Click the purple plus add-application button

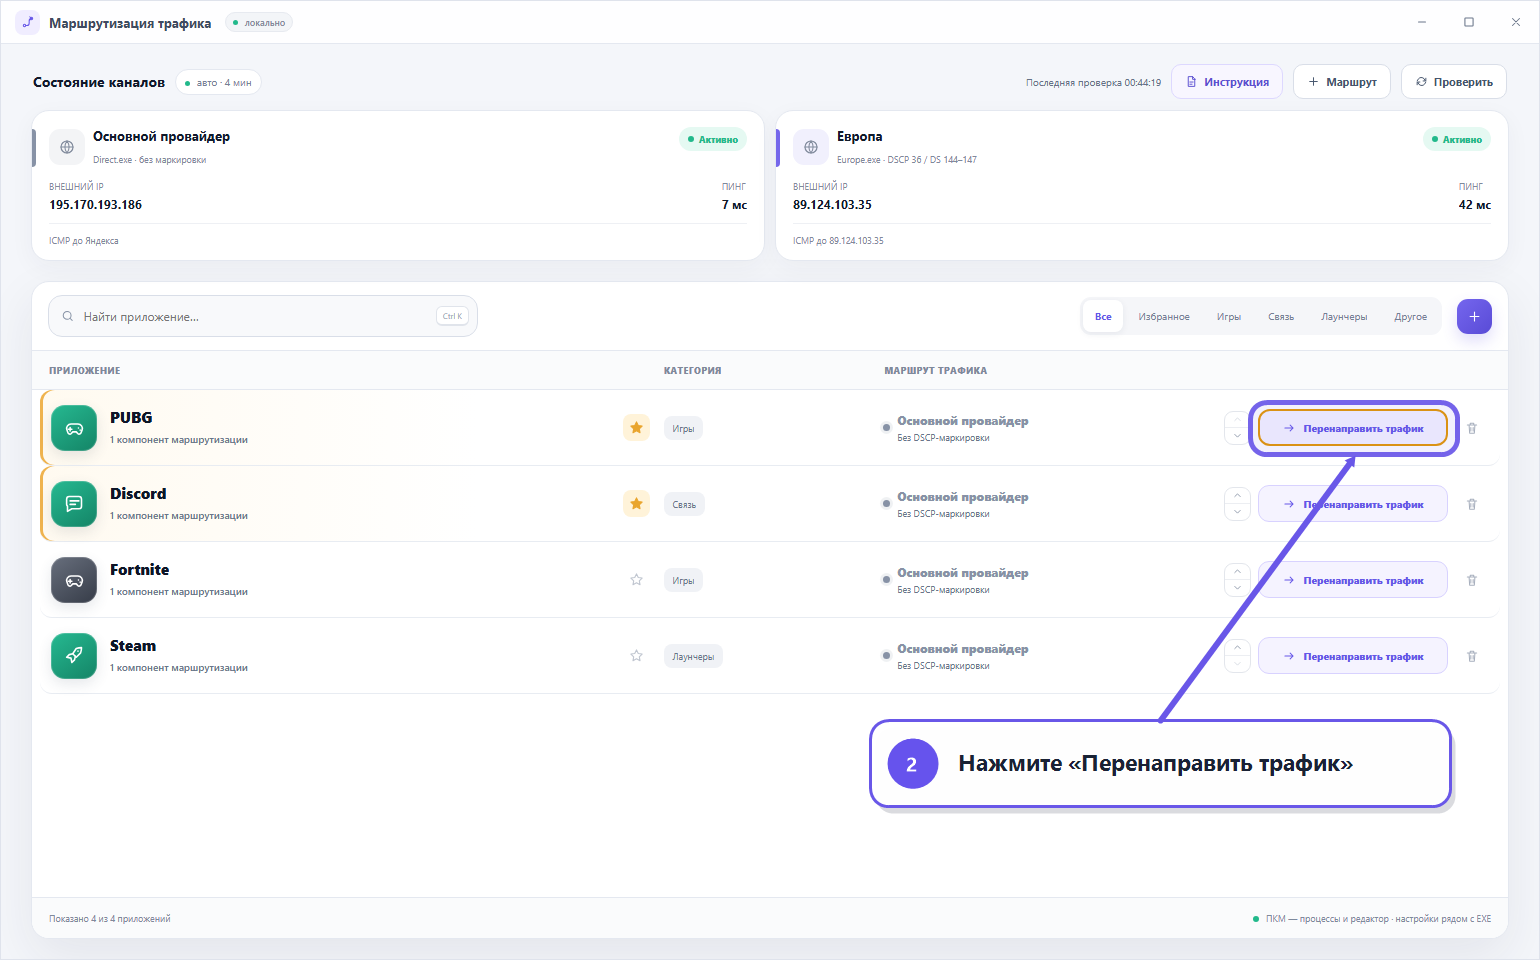pyautogui.click(x=1474, y=316)
